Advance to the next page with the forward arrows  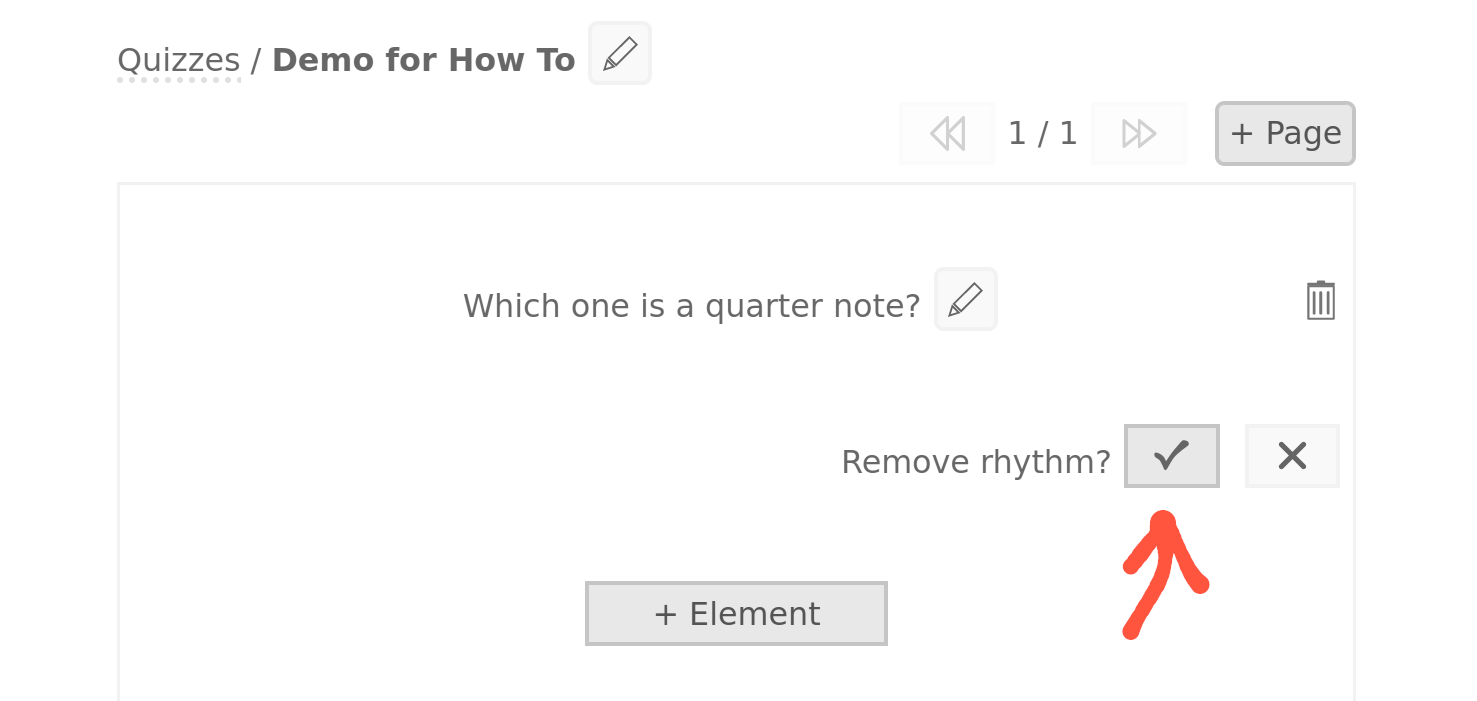click(x=1139, y=133)
